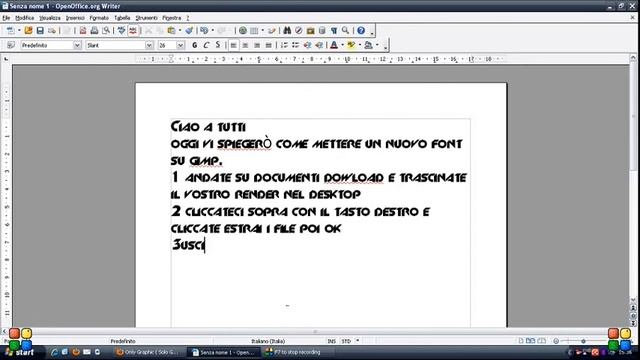Image resolution: width=640 pixels, height=360 pixels.
Task: Decrease indent icon in formatting toolbar
Action: pyautogui.click(x=307, y=45)
